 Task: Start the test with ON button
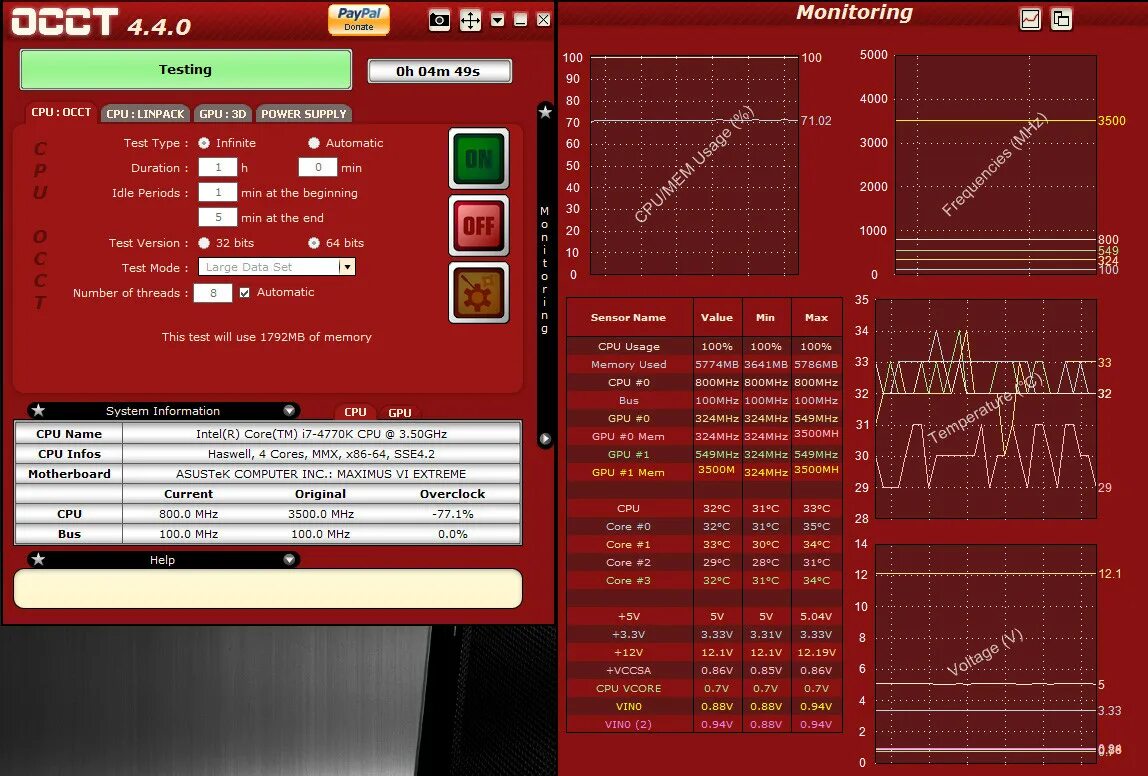pos(479,159)
